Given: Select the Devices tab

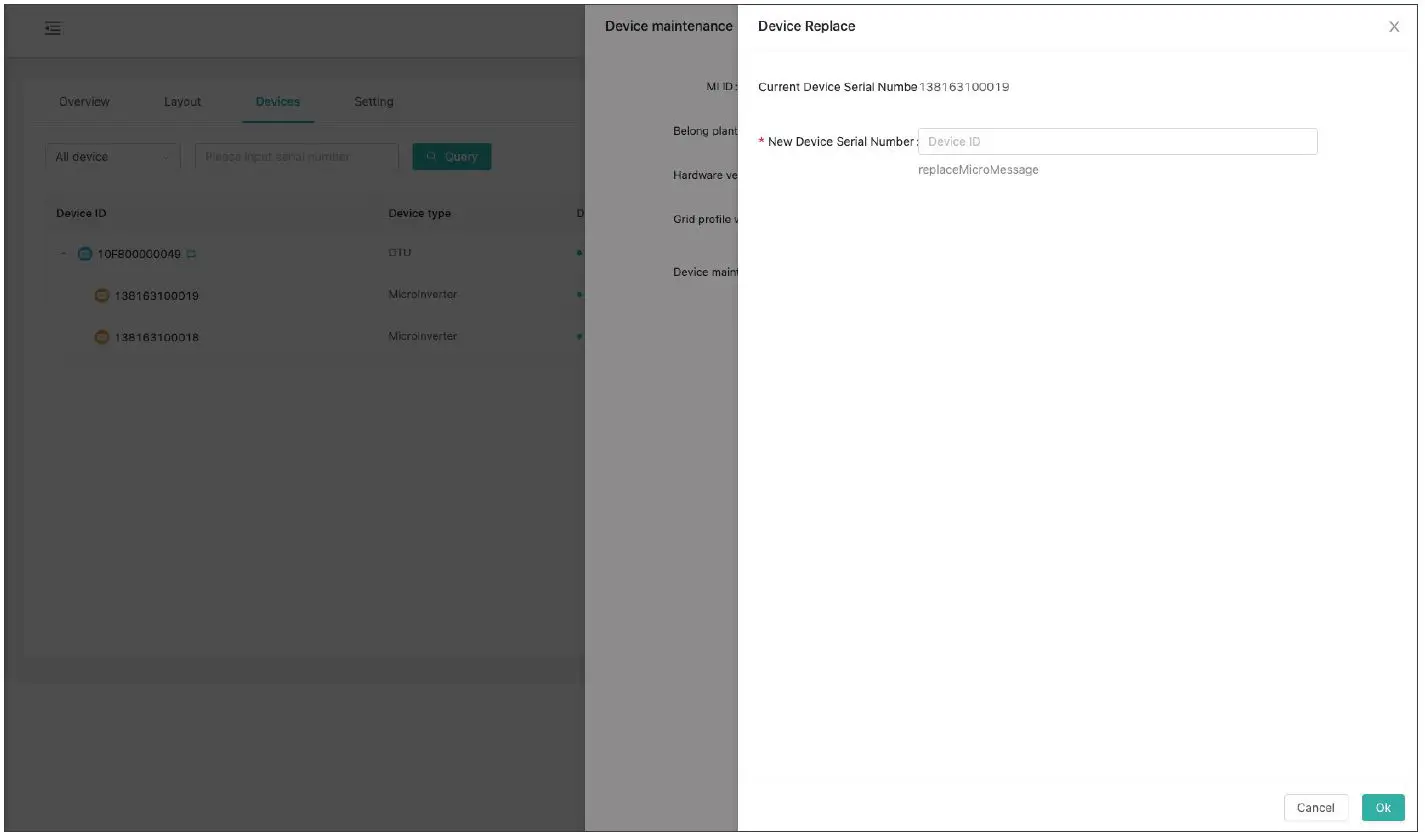Looking at the screenshot, I should coord(278,102).
